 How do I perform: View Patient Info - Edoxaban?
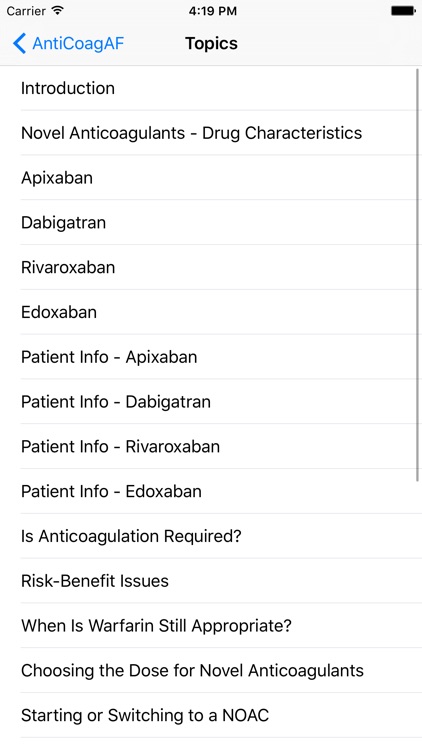[x=211, y=492]
